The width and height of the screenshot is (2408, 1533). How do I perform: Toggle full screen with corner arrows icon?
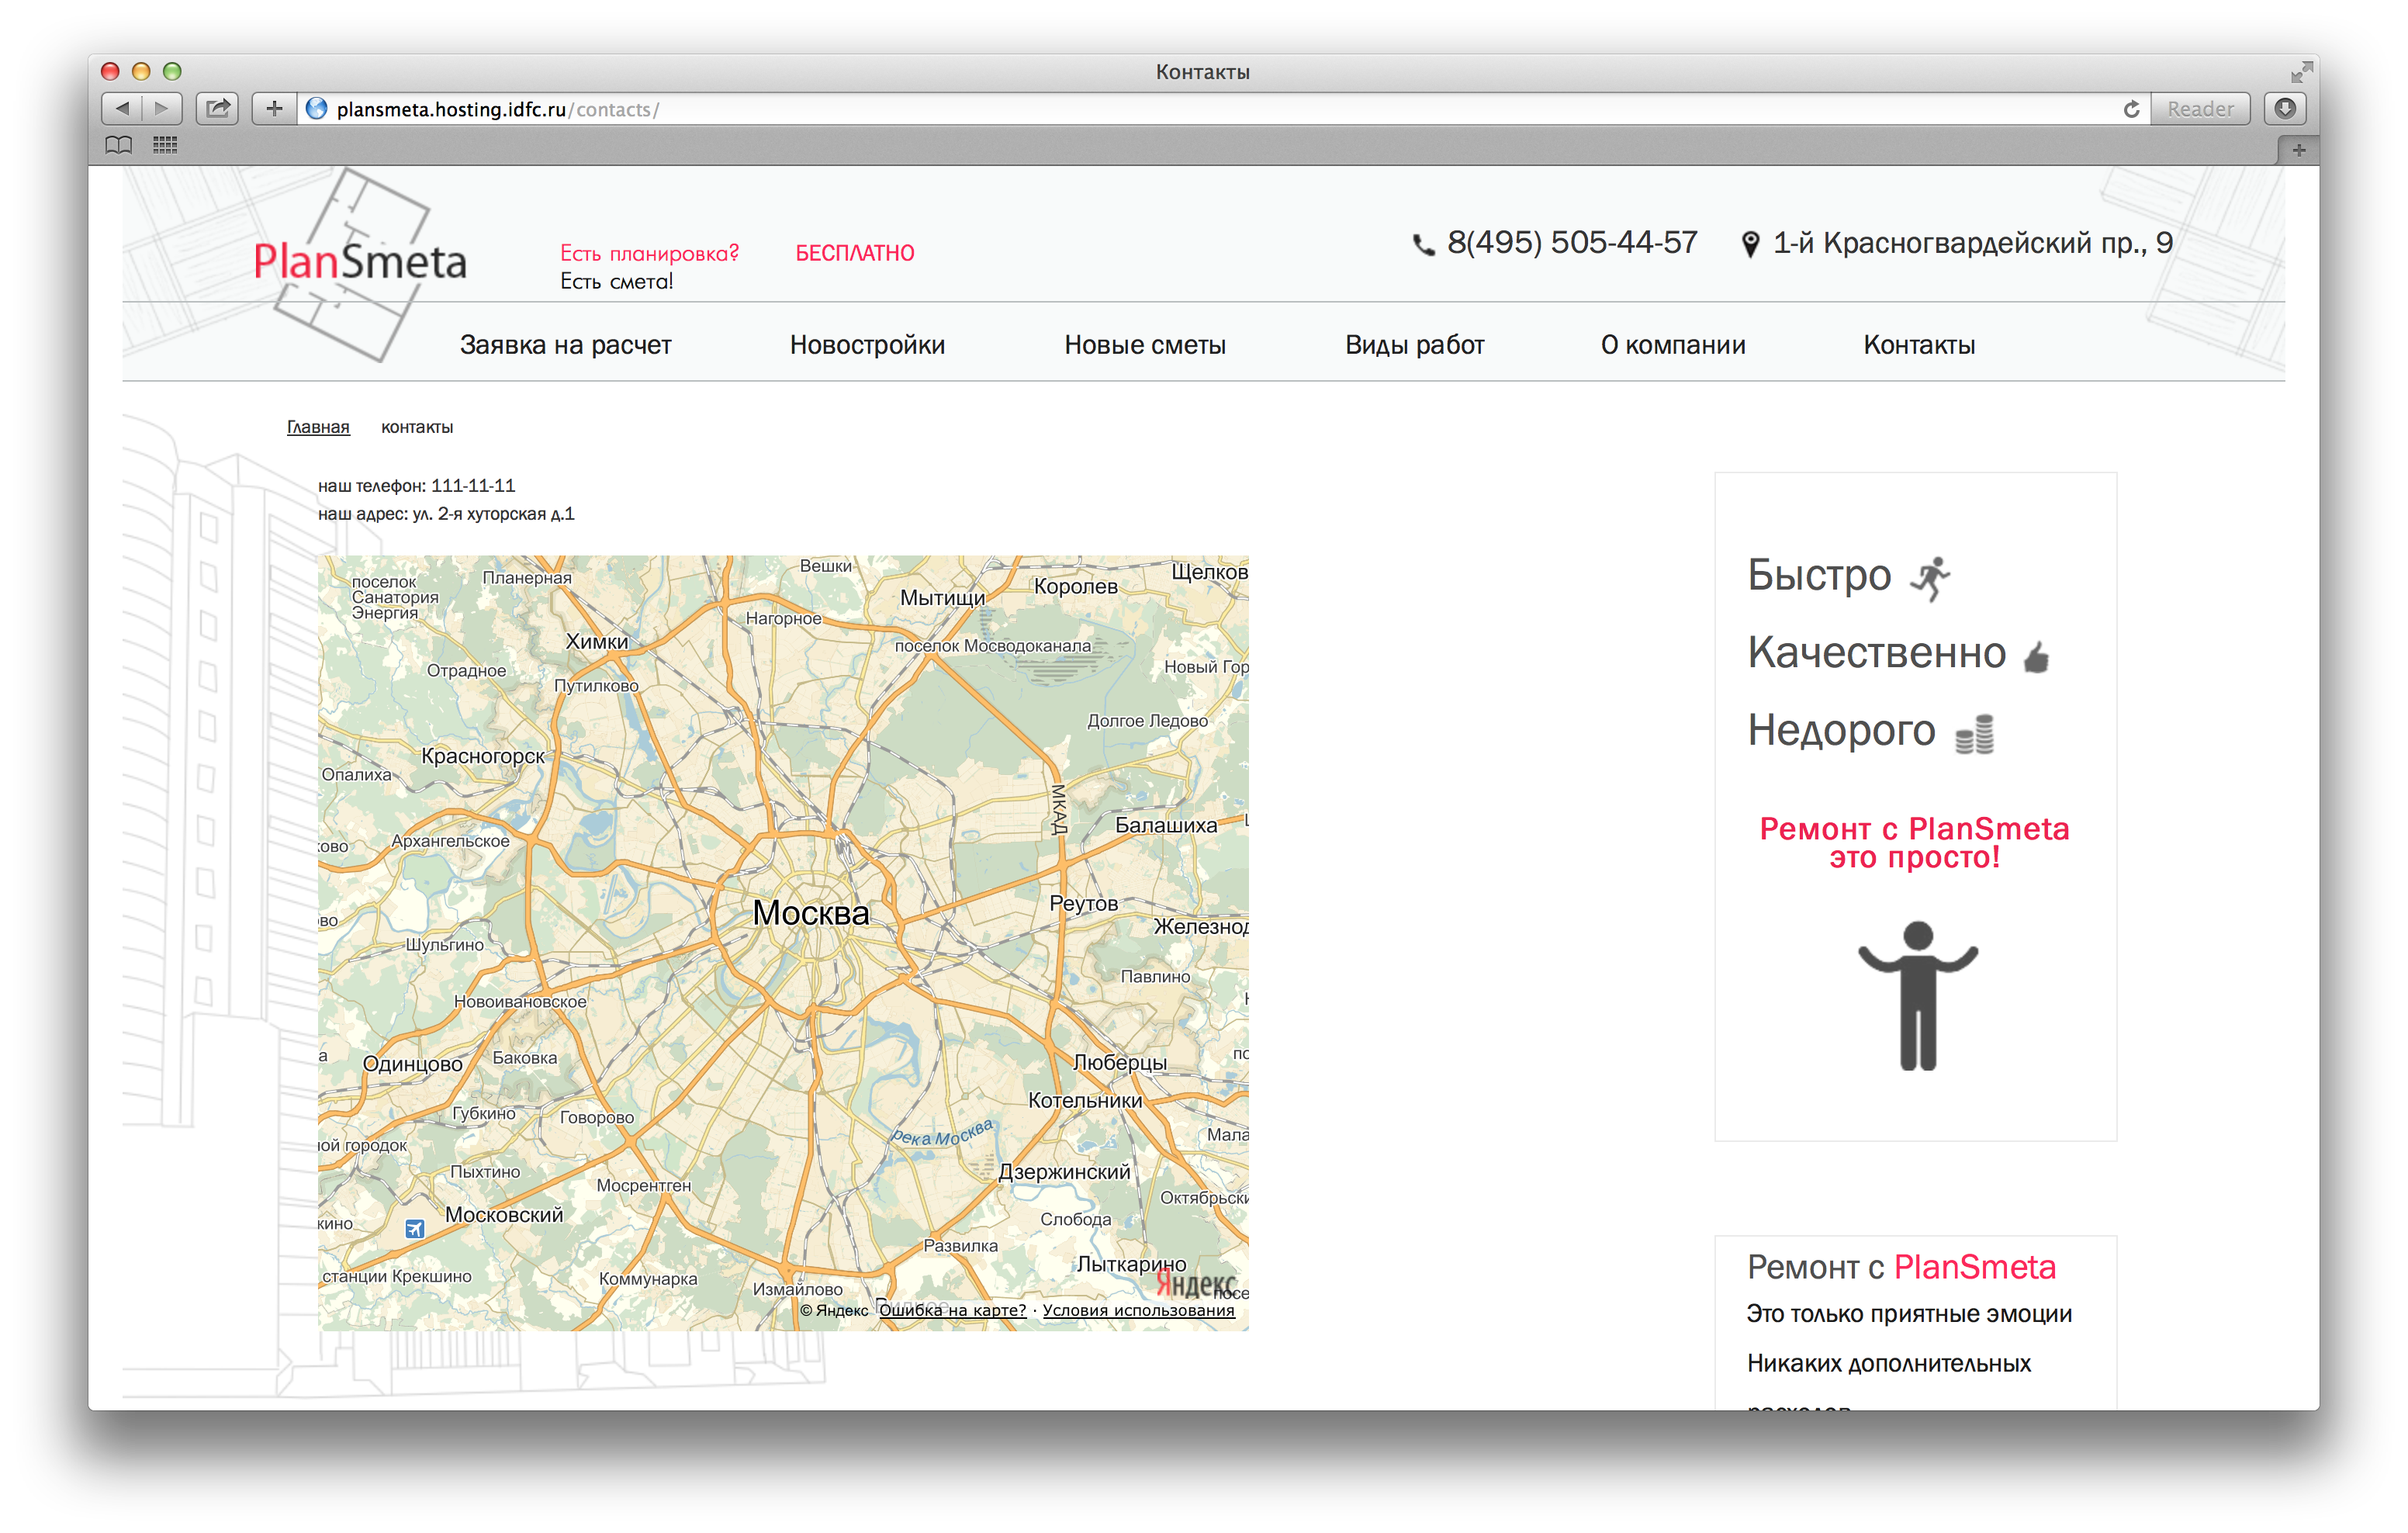[2301, 72]
